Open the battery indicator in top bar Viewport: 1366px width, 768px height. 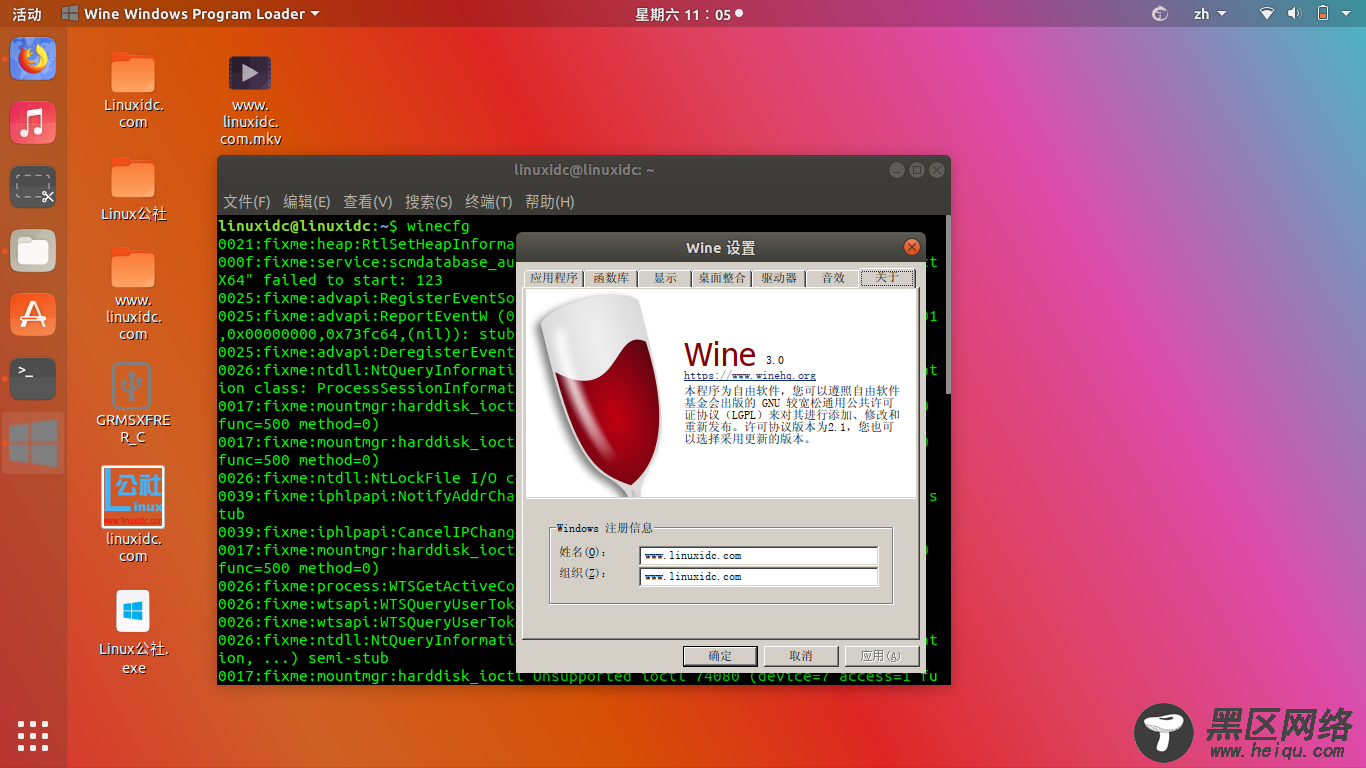coord(1323,14)
